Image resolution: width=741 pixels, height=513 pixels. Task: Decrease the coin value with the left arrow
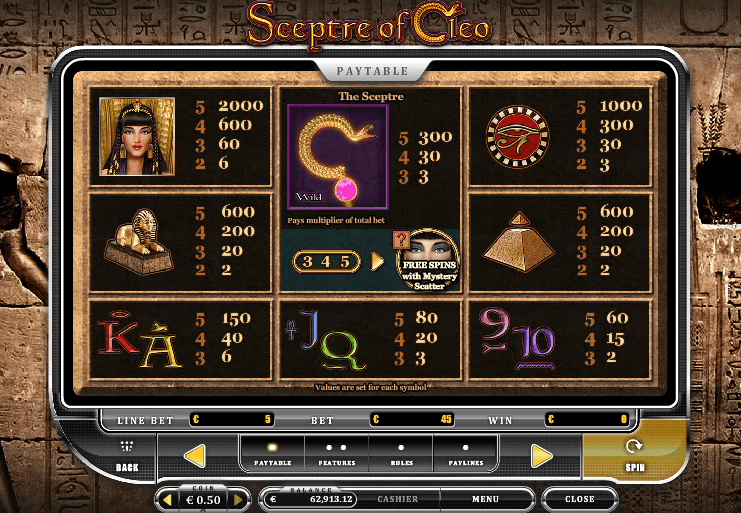point(167,500)
